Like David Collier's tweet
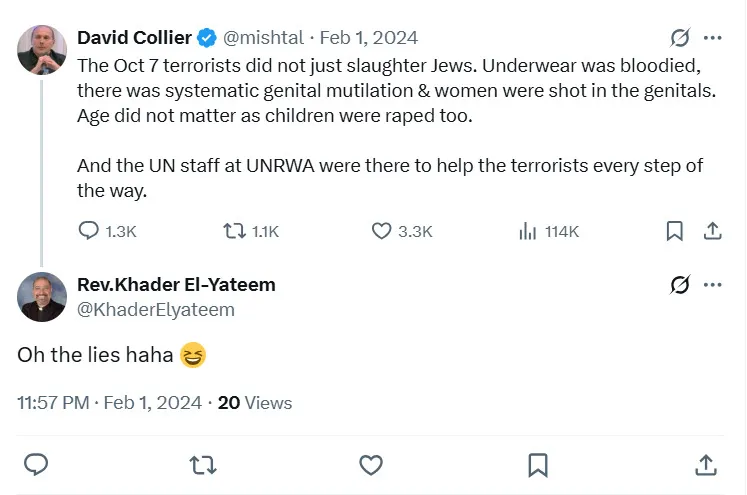This screenshot has height=495, width=747. (381, 231)
